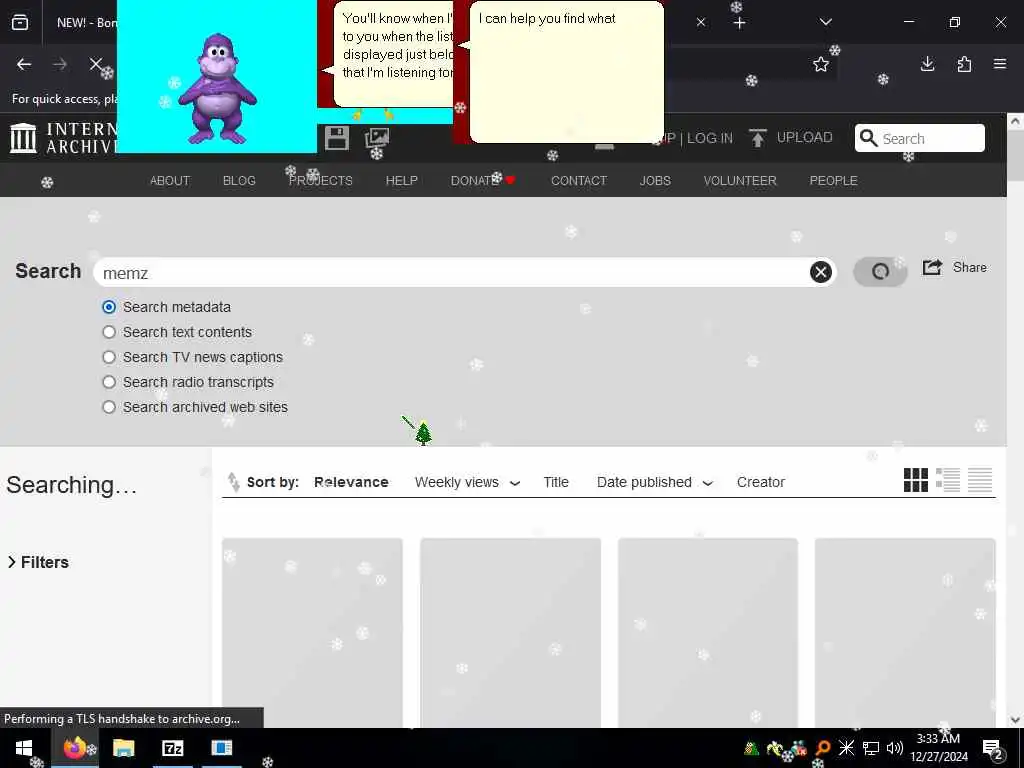Bookmark this page with the star icon
The image size is (1024, 768).
tap(820, 64)
